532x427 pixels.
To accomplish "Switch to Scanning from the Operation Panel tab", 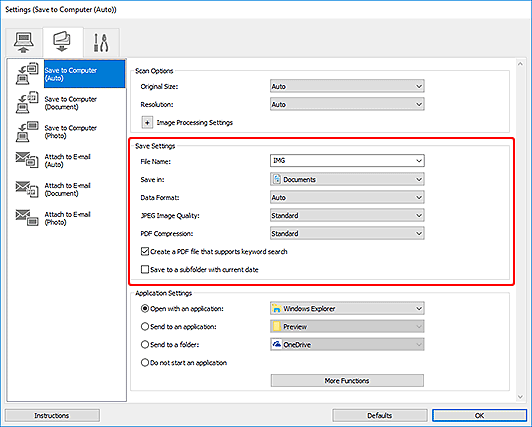I will pyautogui.click(x=62, y=42).
